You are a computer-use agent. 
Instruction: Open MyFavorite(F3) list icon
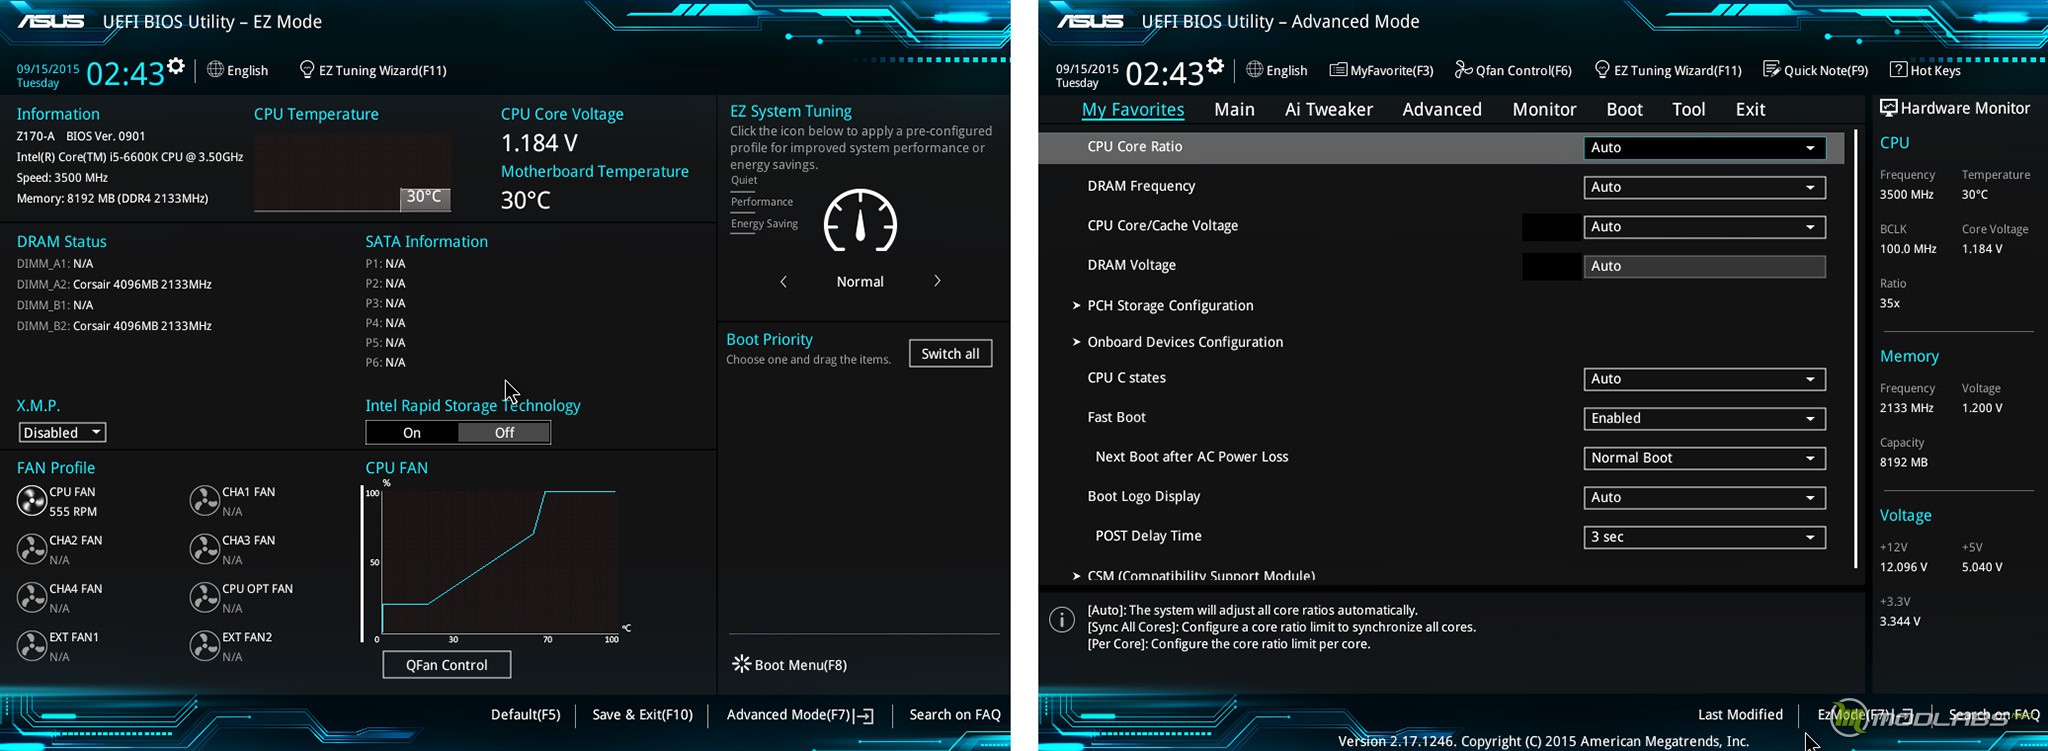tap(1337, 70)
